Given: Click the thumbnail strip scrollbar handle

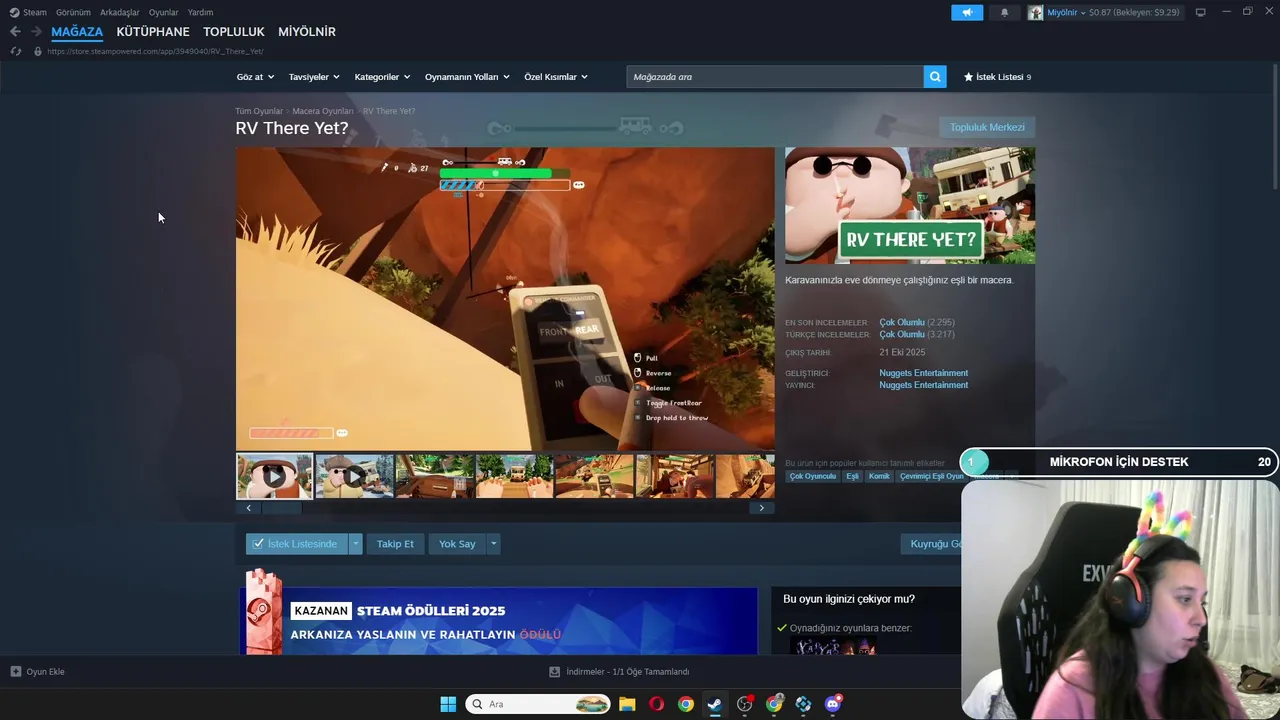Looking at the screenshot, I should click(282, 508).
